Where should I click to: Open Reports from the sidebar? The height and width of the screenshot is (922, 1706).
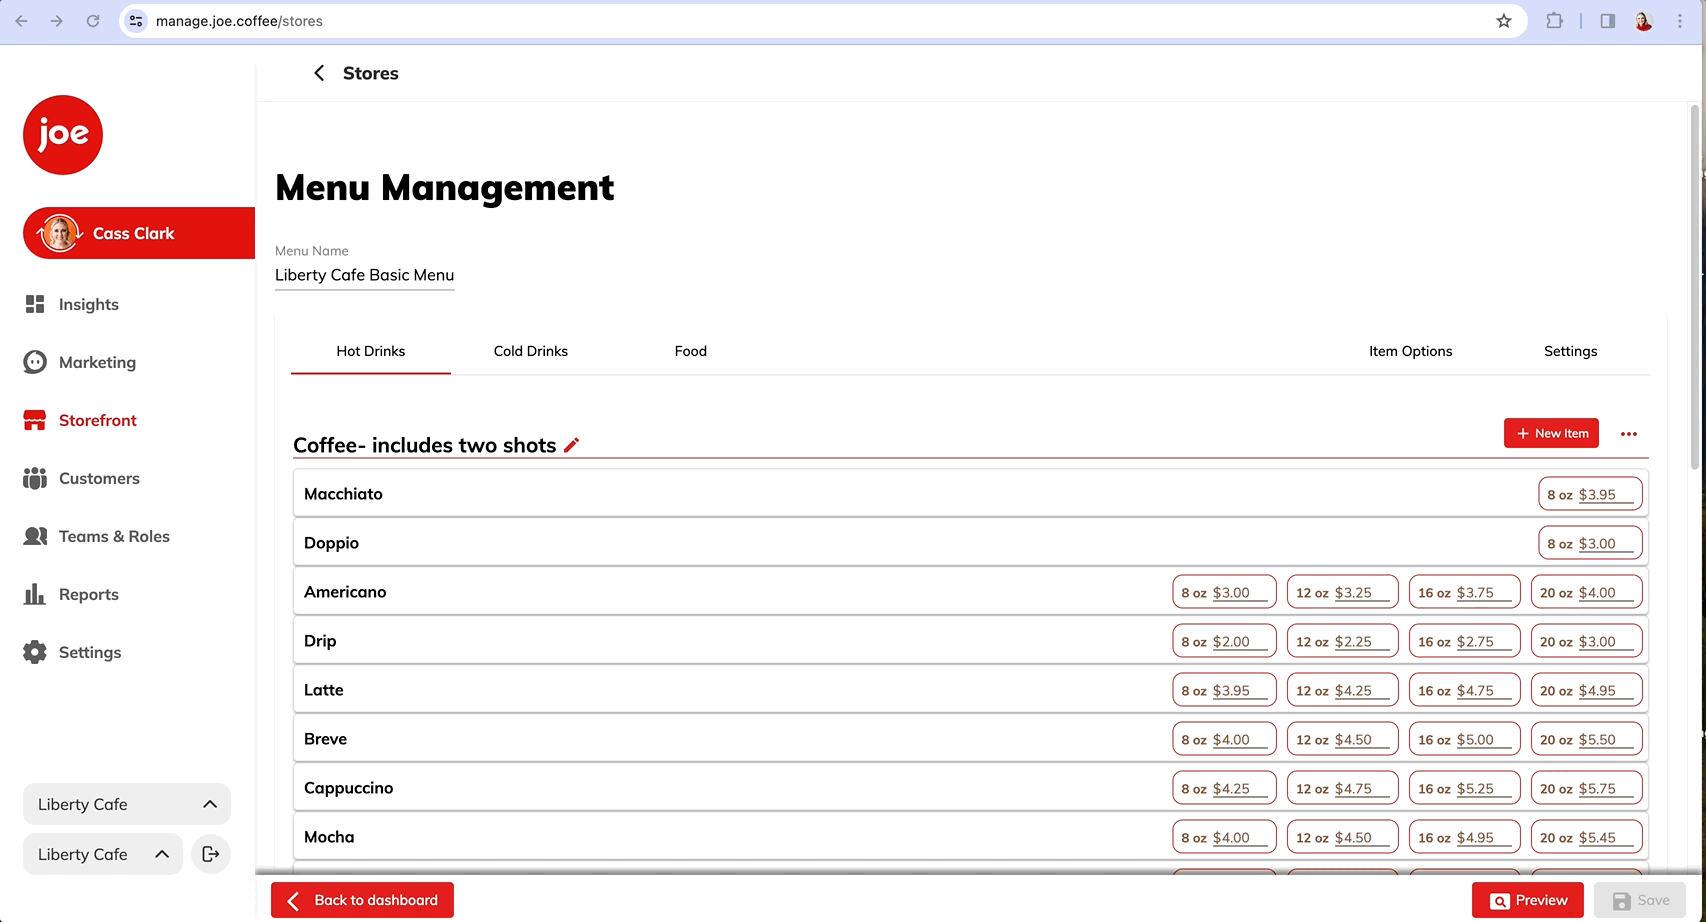coord(88,594)
